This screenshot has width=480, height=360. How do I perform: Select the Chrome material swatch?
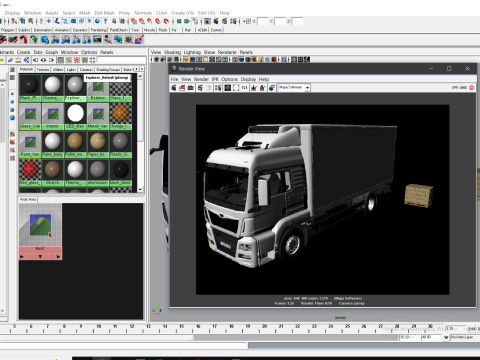[x=53, y=88]
